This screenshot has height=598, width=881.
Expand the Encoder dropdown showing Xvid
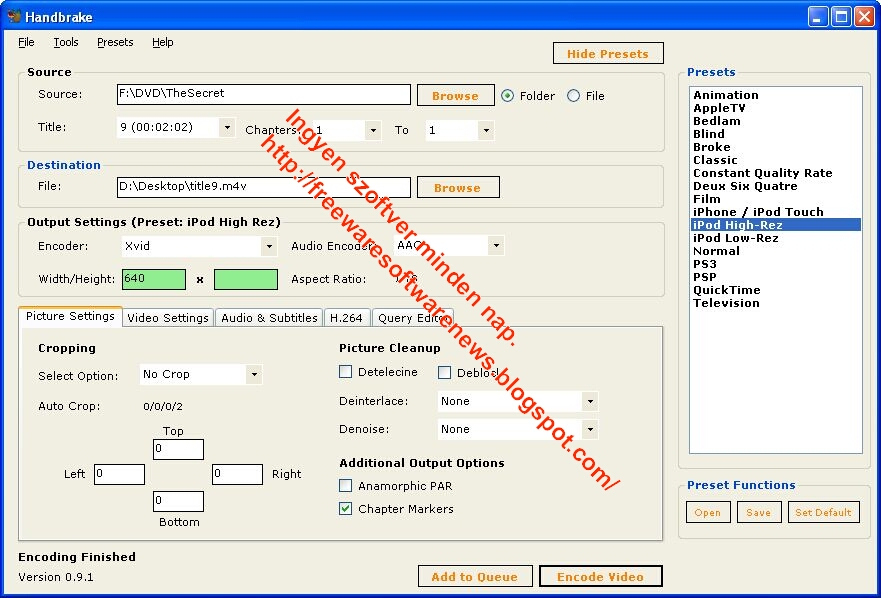coord(269,246)
